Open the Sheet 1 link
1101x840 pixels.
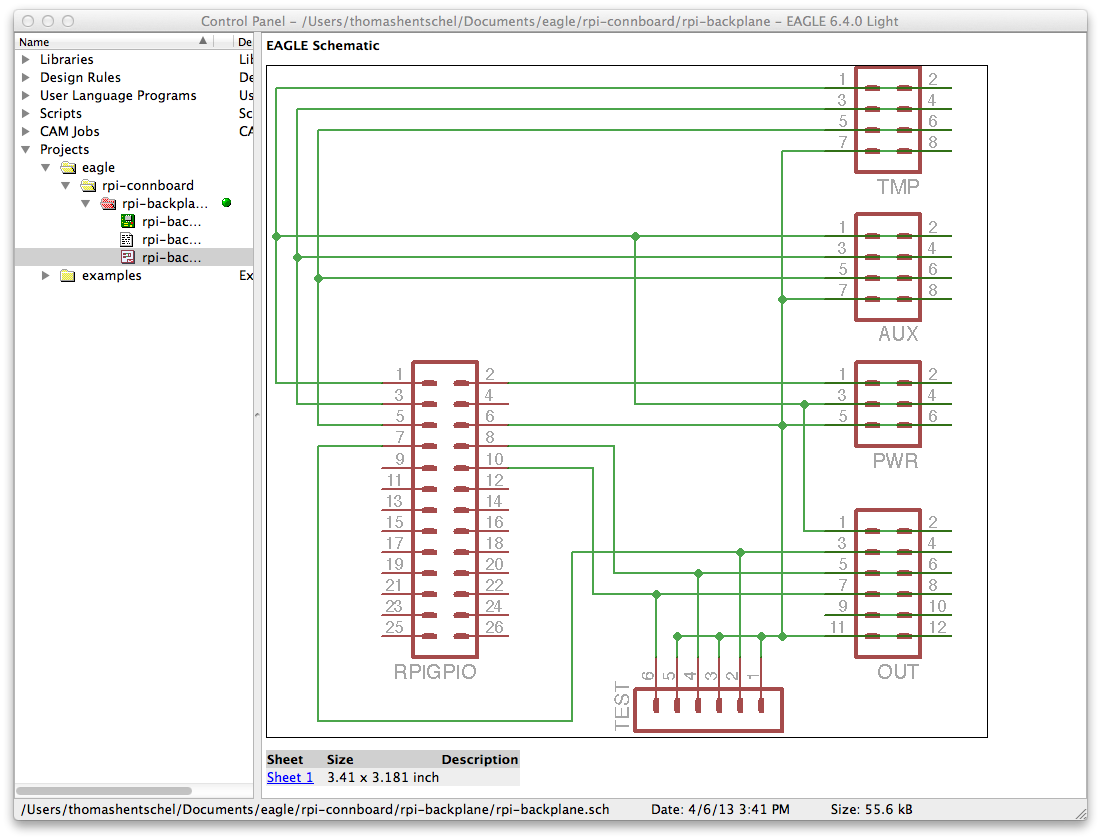click(x=290, y=777)
